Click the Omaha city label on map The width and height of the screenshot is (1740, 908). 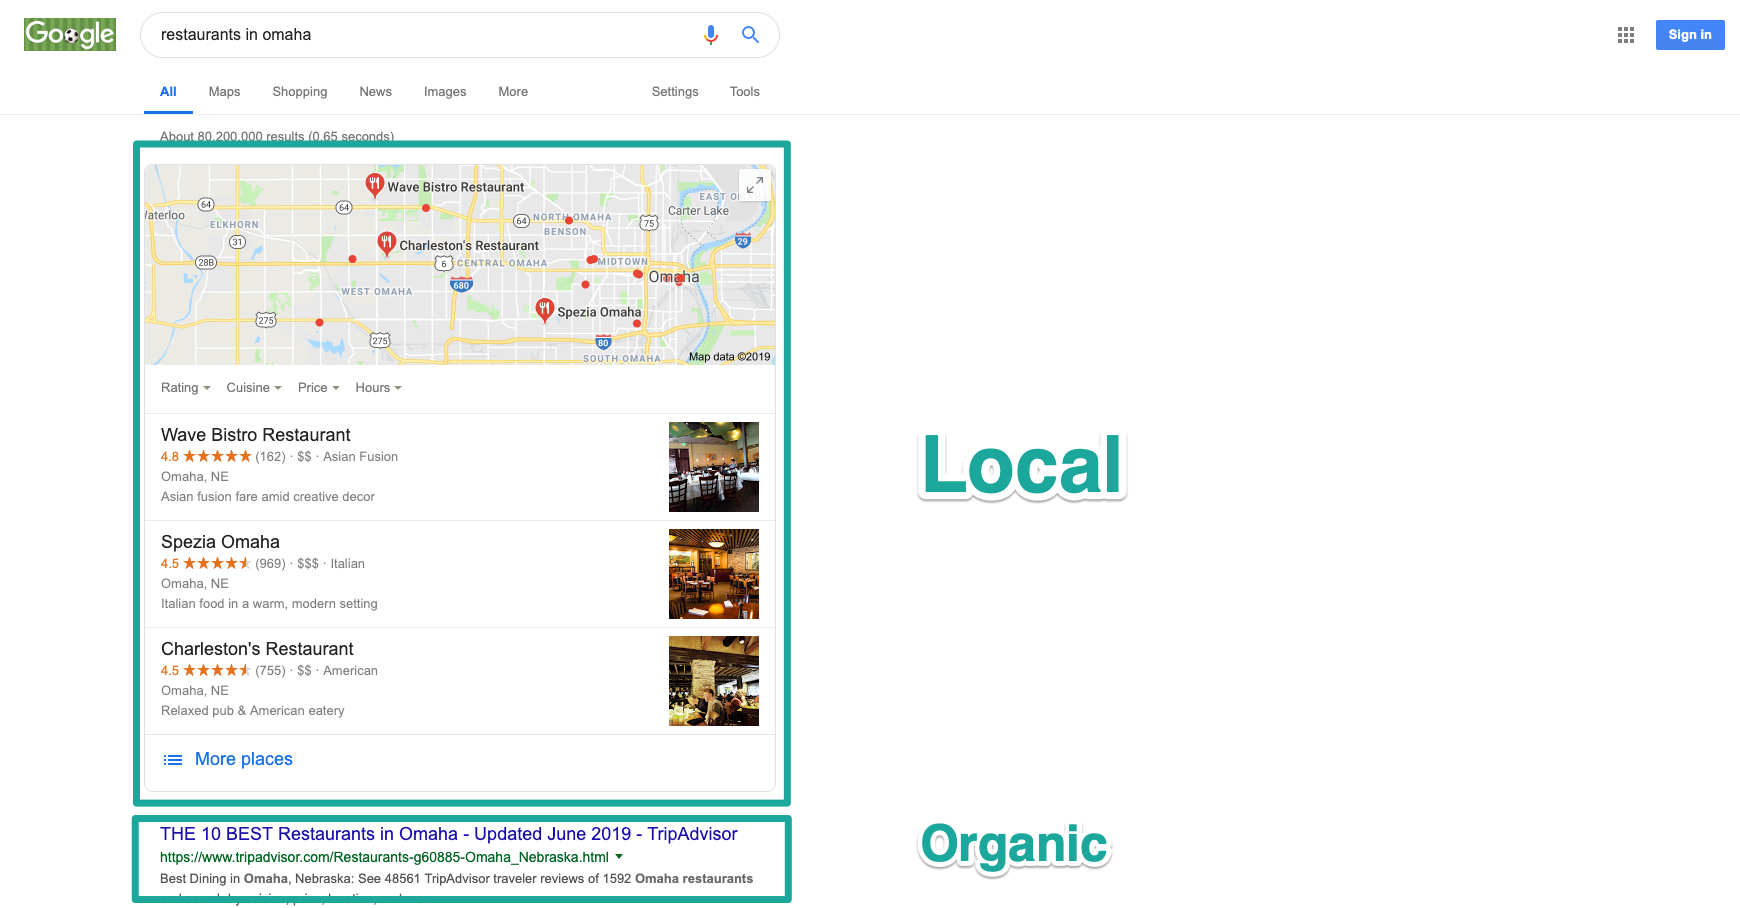pos(674,277)
